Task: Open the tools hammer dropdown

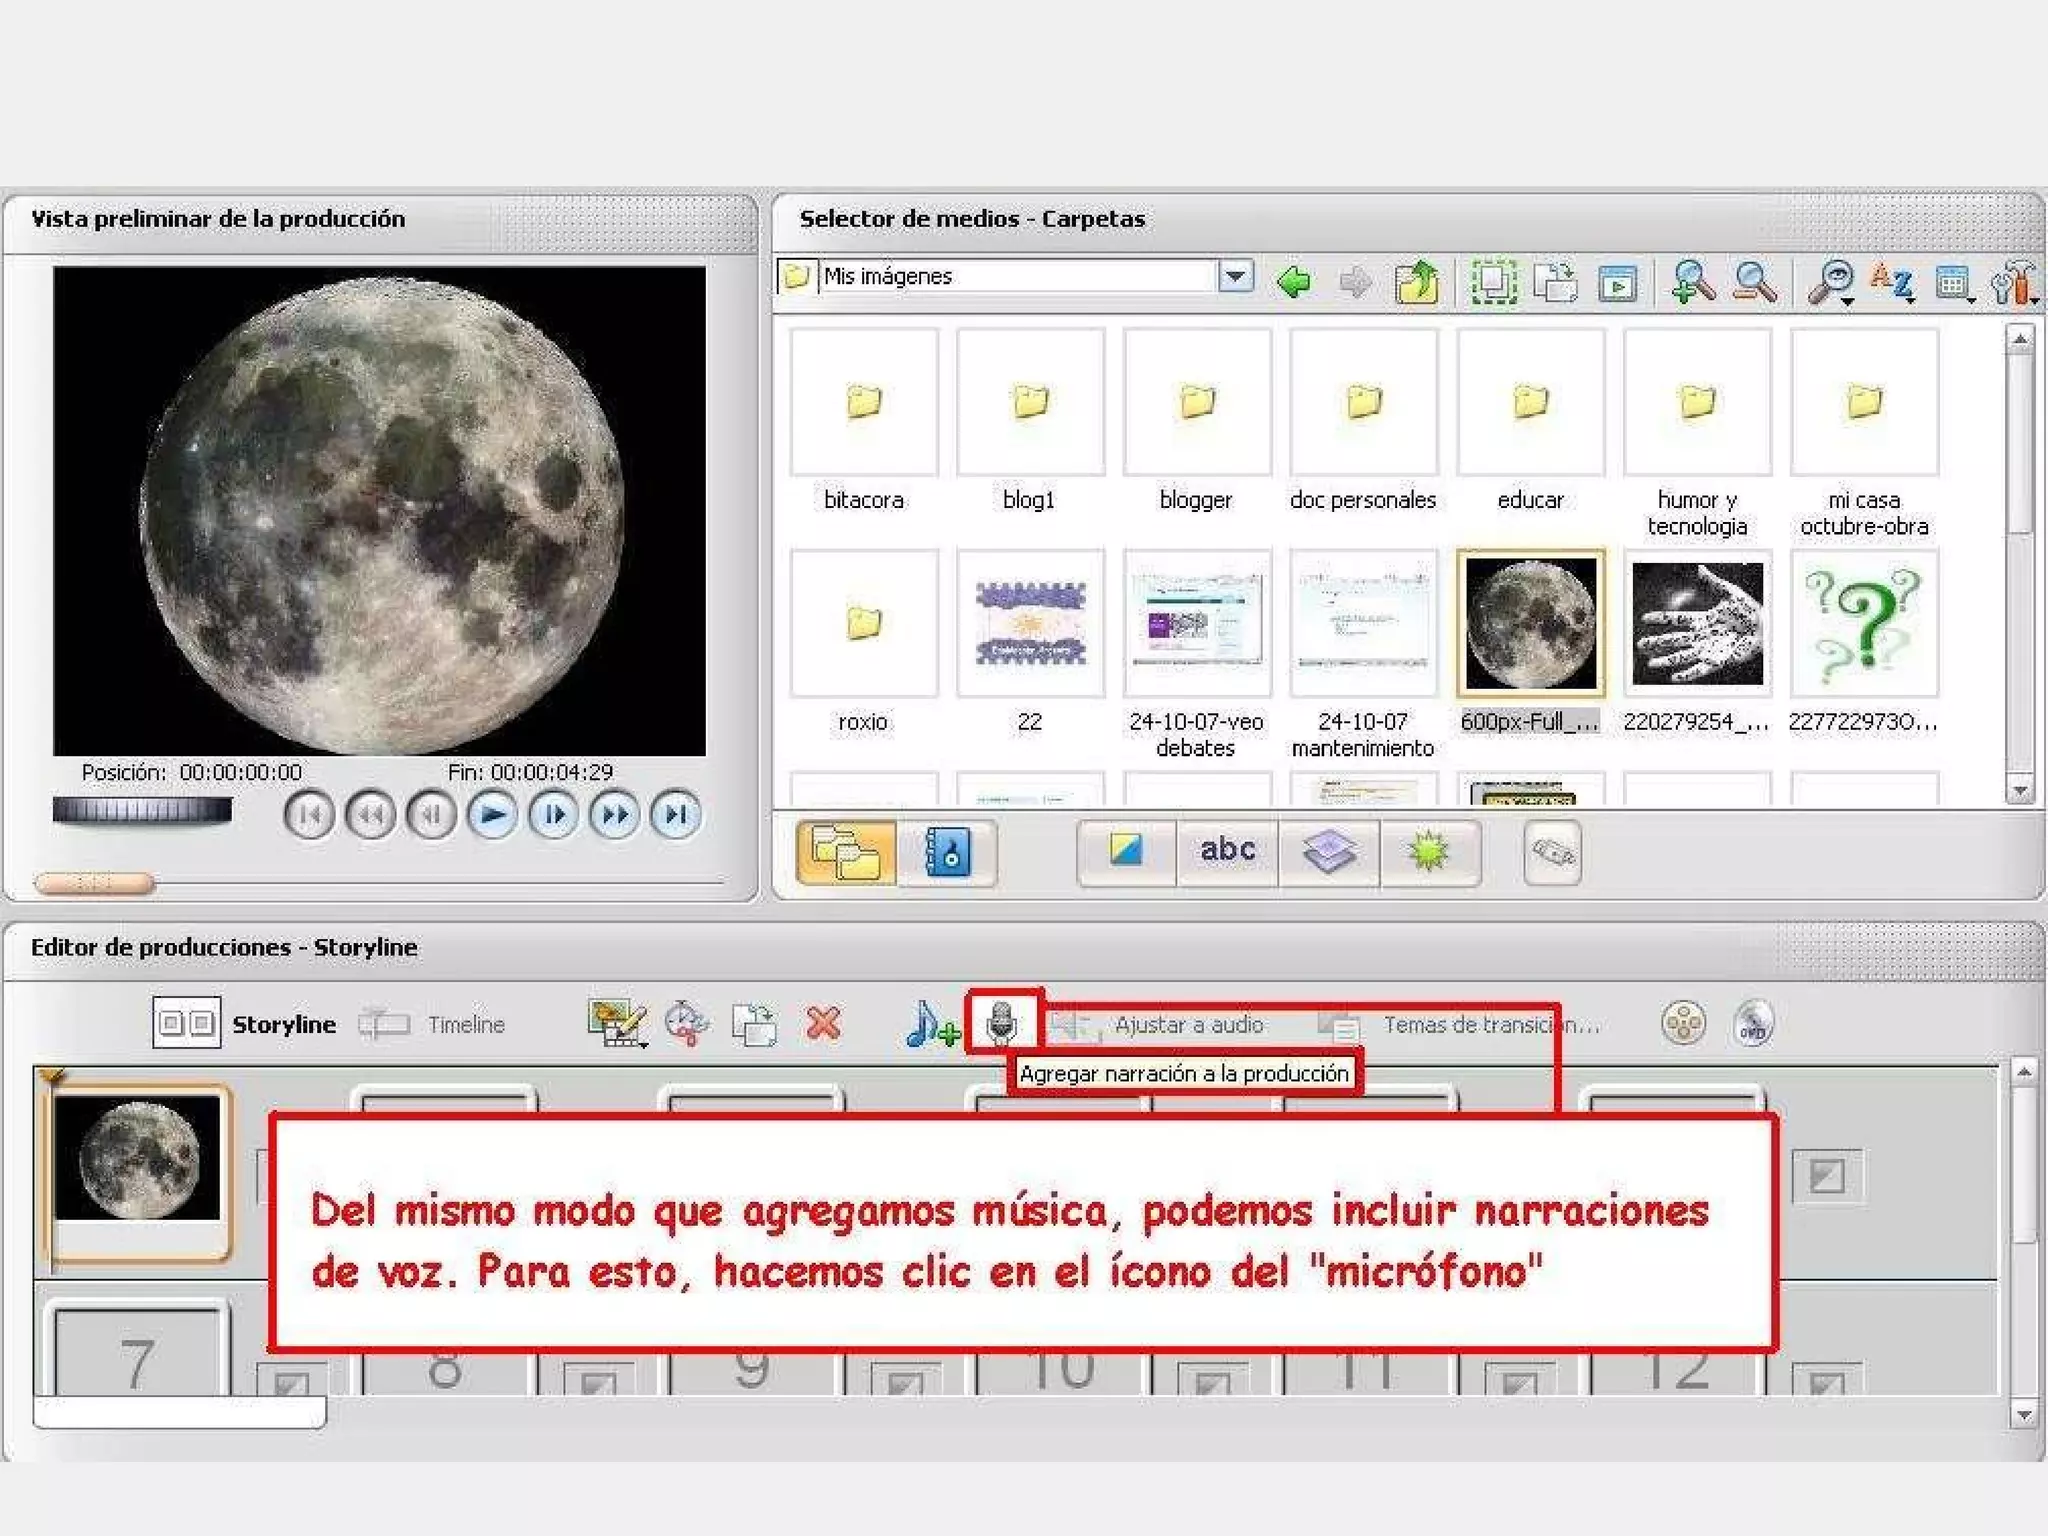Action: [2014, 284]
